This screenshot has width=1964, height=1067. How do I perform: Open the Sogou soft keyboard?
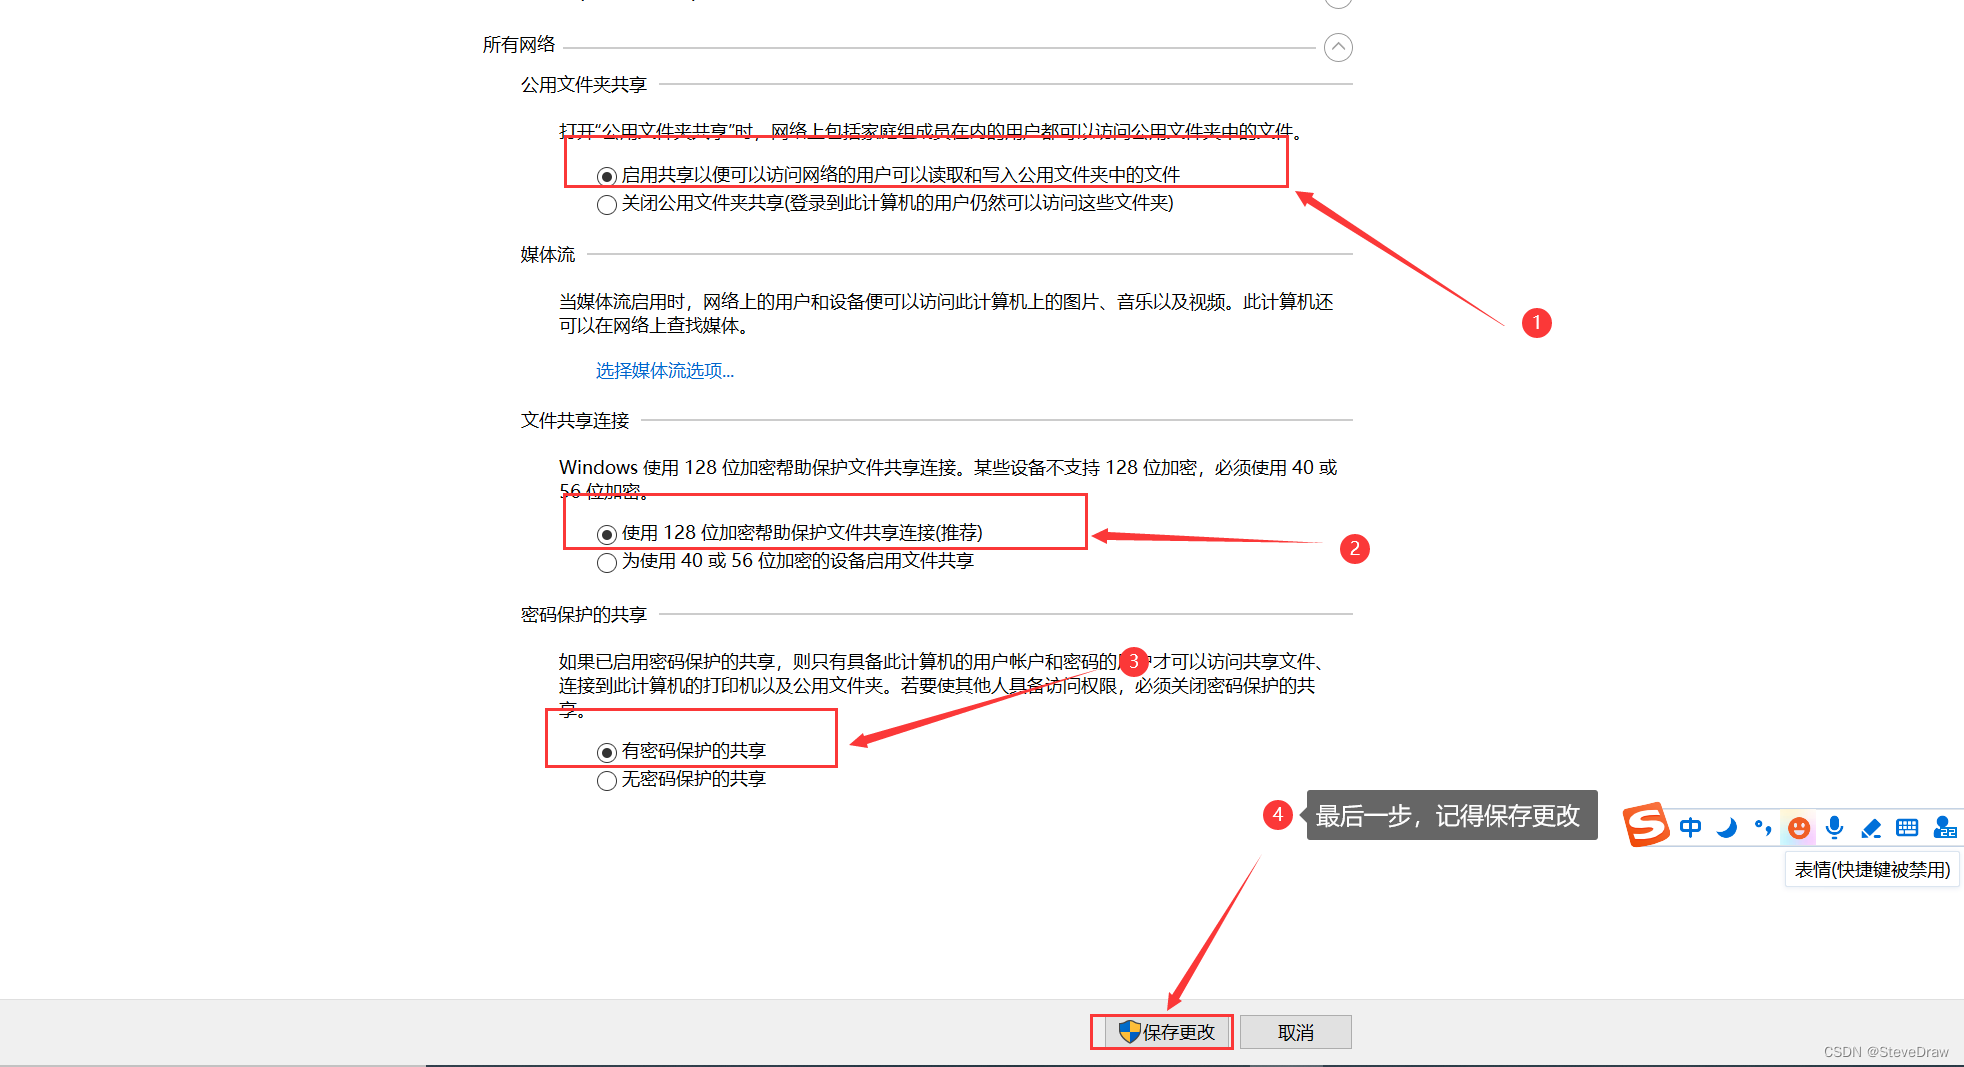click(1906, 827)
